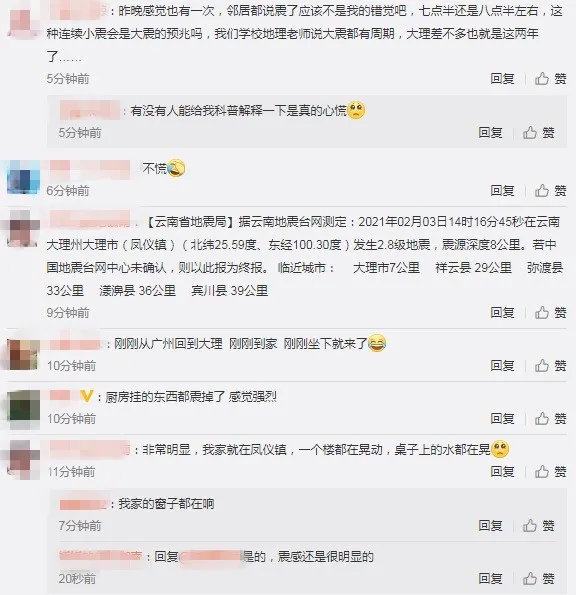Reply to the 不慌 comment
The width and height of the screenshot is (576, 595).
pos(502,190)
